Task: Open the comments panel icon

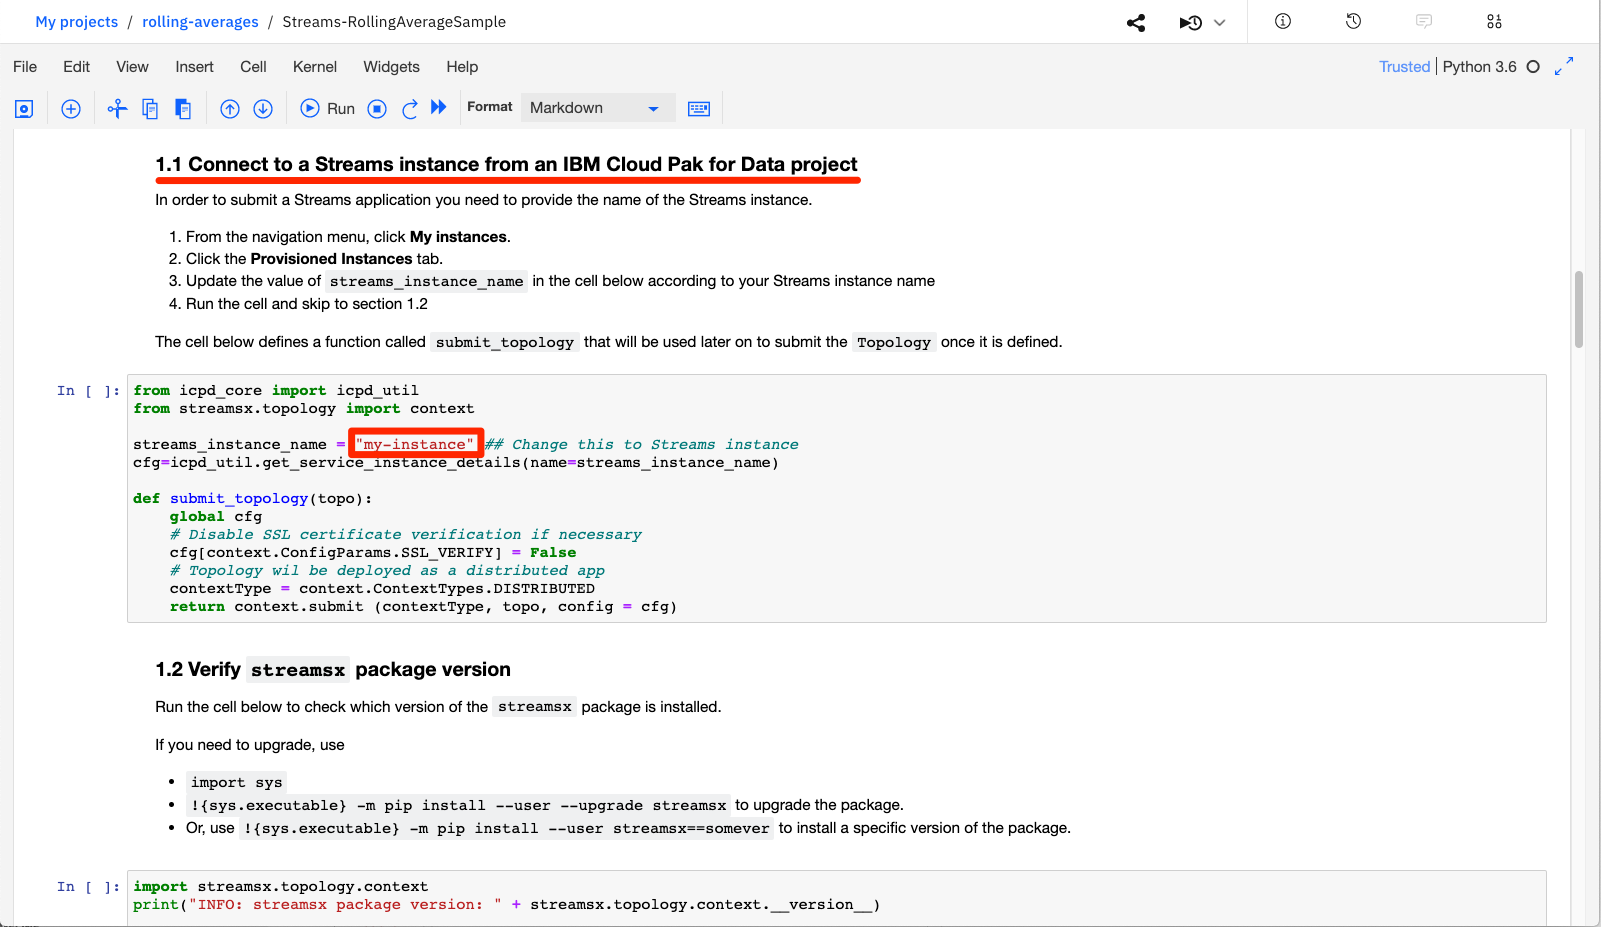Action: pyautogui.click(x=1424, y=21)
